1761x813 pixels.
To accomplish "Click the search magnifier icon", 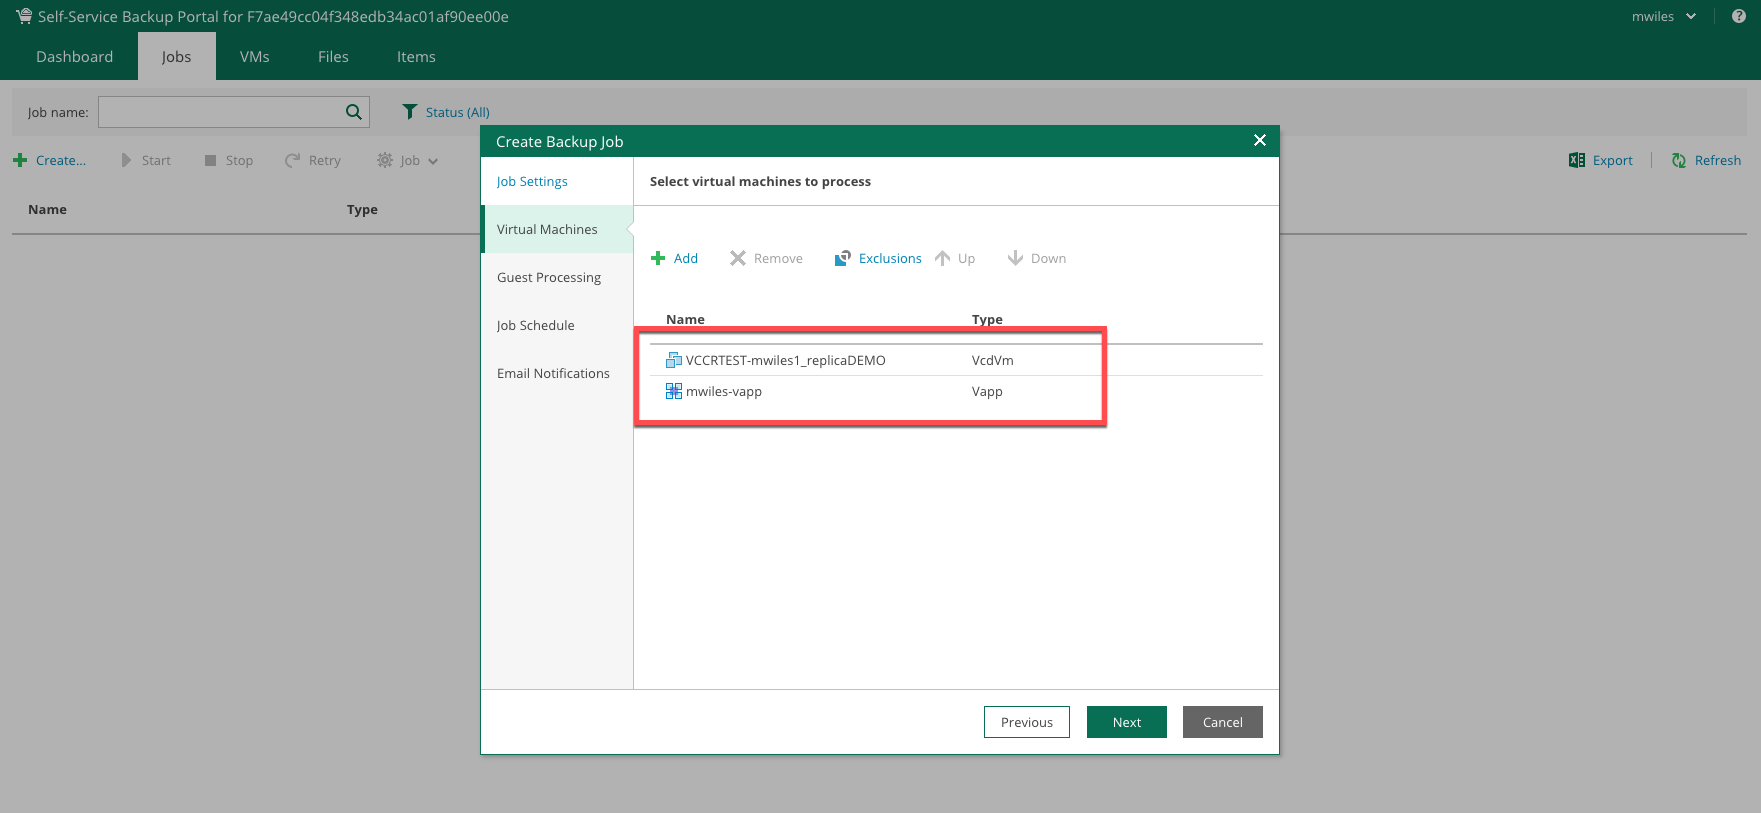I will click(353, 112).
